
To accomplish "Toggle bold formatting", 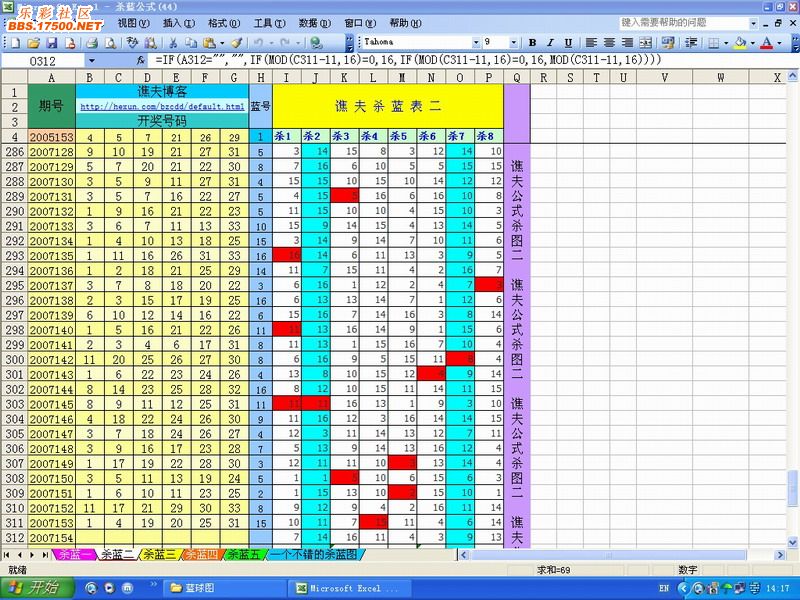I will point(532,42).
